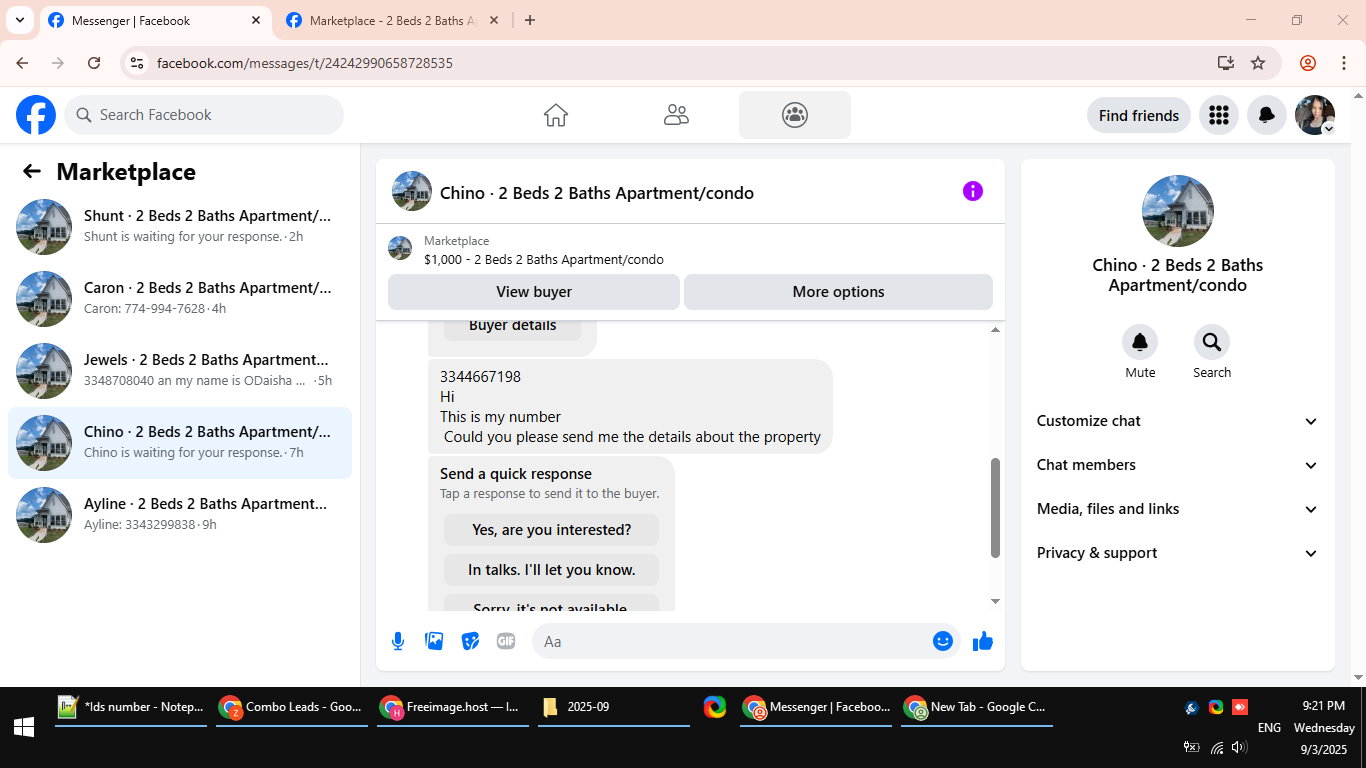The image size is (1366, 768).
Task: Send a thumbs up like
Action: click(983, 641)
